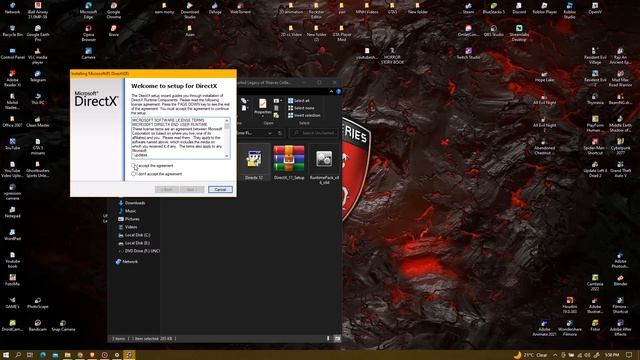
Task: Select Snap Camera desktop icon
Action: pyautogui.click(x=63, y=325)
